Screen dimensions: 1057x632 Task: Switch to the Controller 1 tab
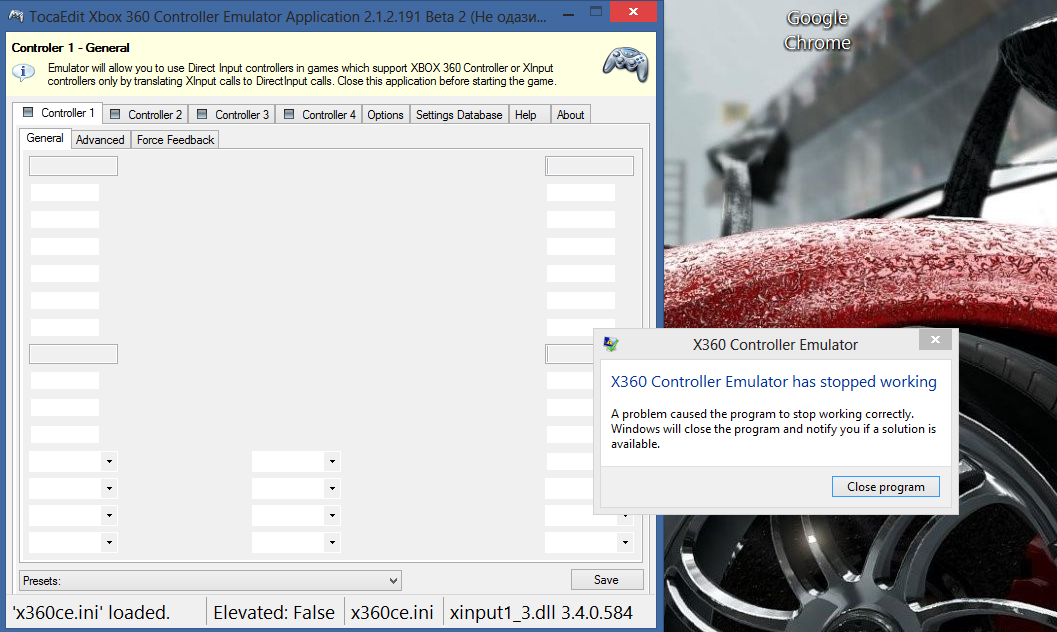coord(59,113)
